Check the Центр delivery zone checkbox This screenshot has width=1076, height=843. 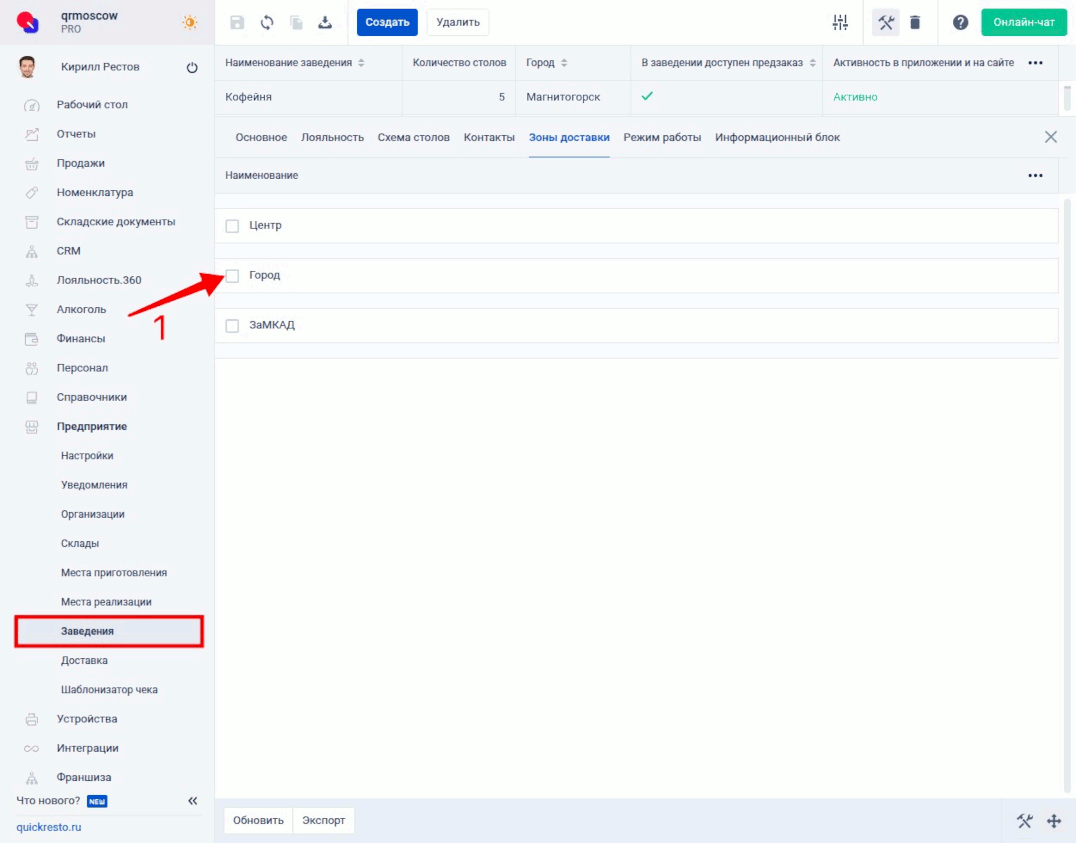pos(232,226)
